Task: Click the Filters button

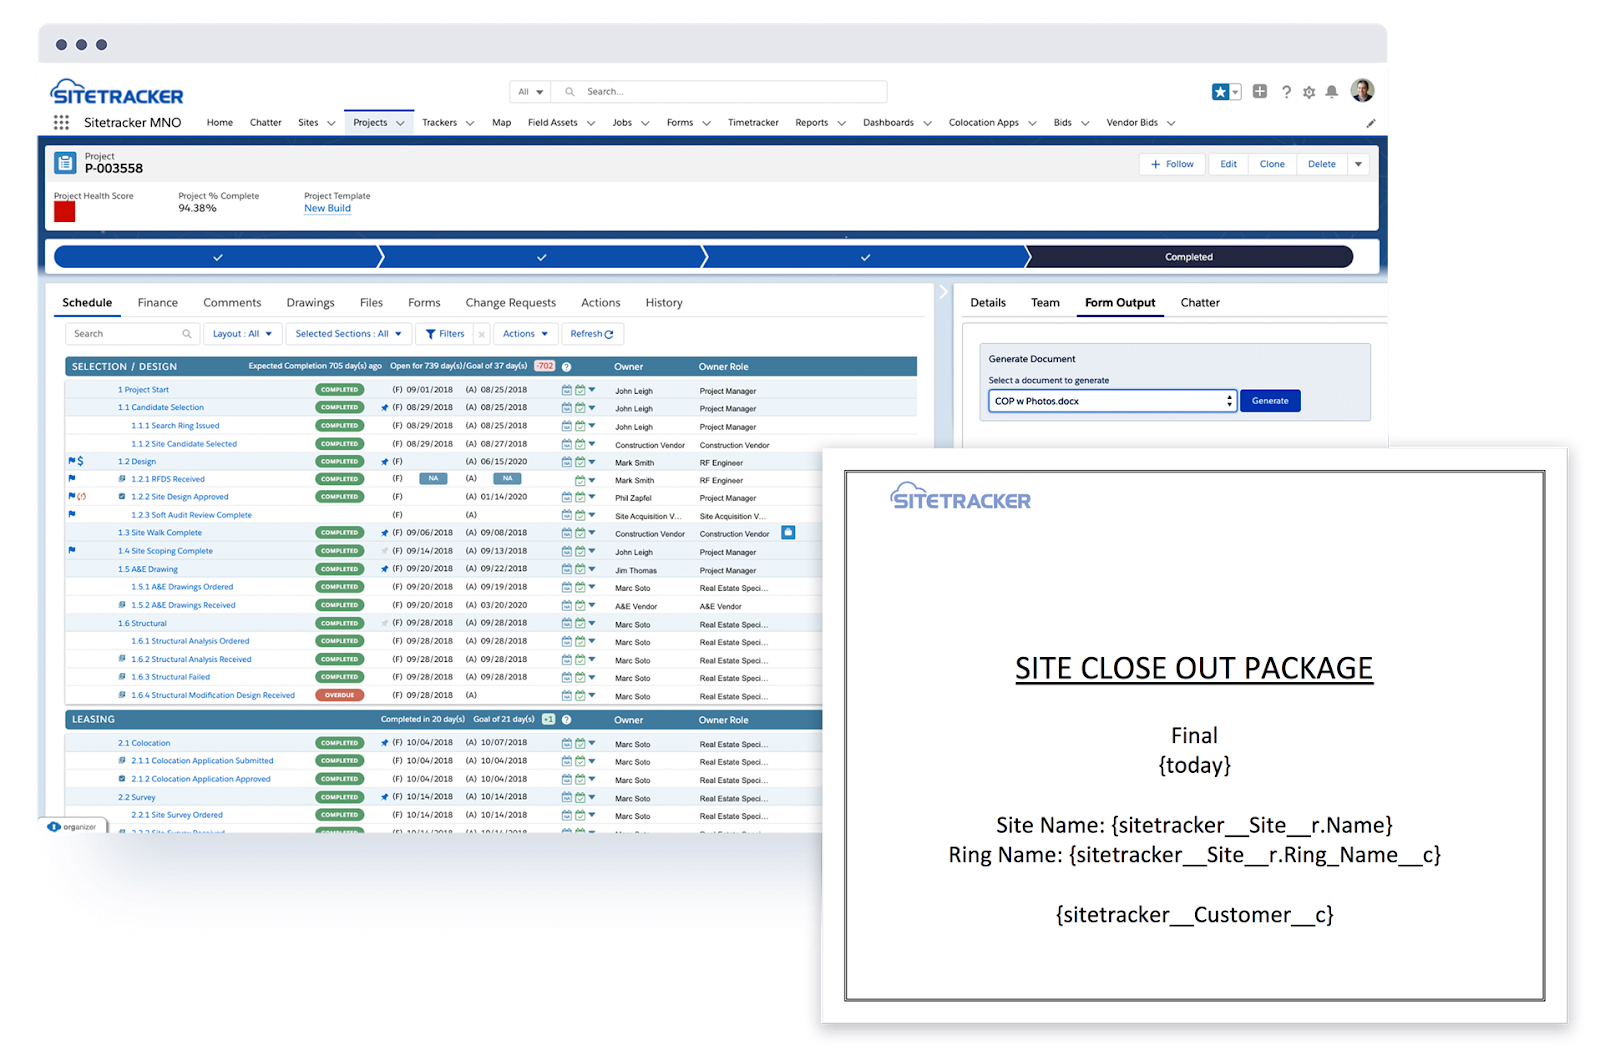Action: pos(445,334)
